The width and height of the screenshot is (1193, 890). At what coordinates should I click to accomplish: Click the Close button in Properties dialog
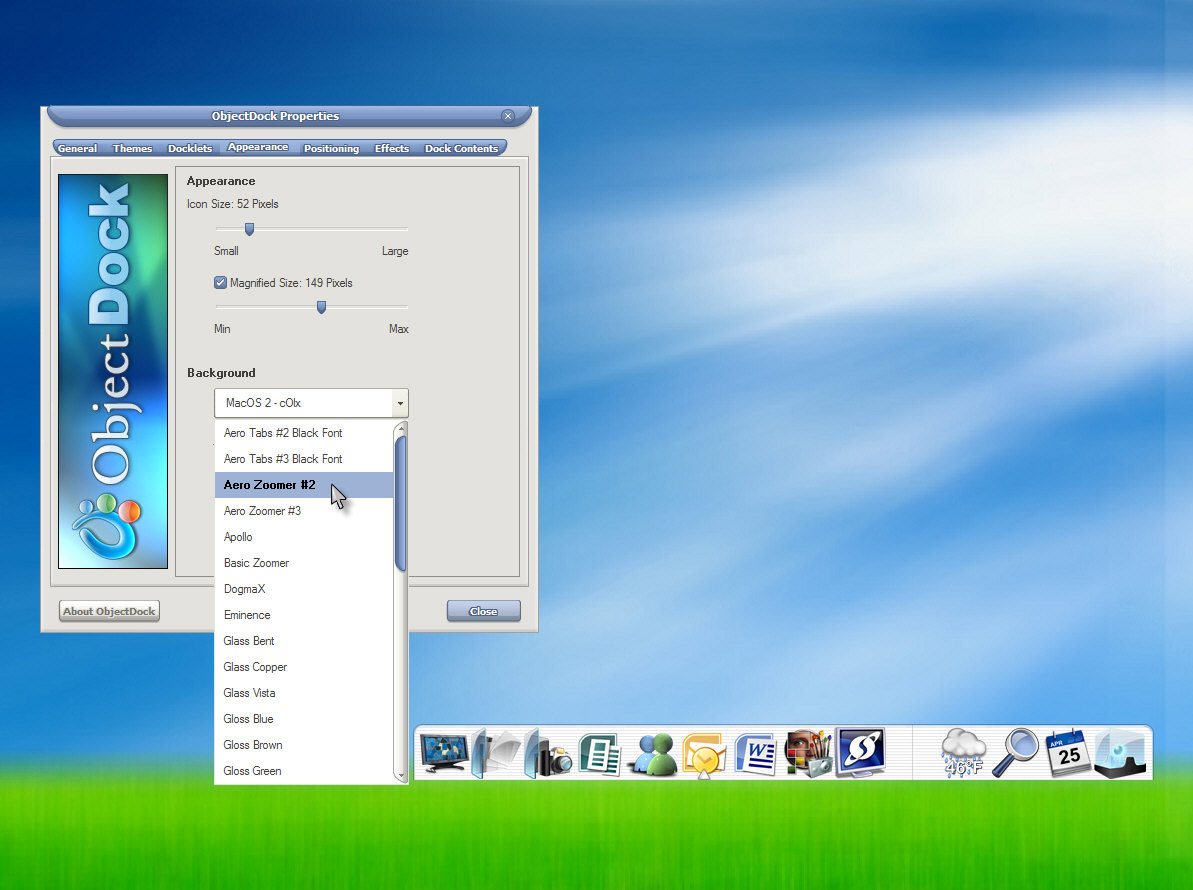point(484,611)
